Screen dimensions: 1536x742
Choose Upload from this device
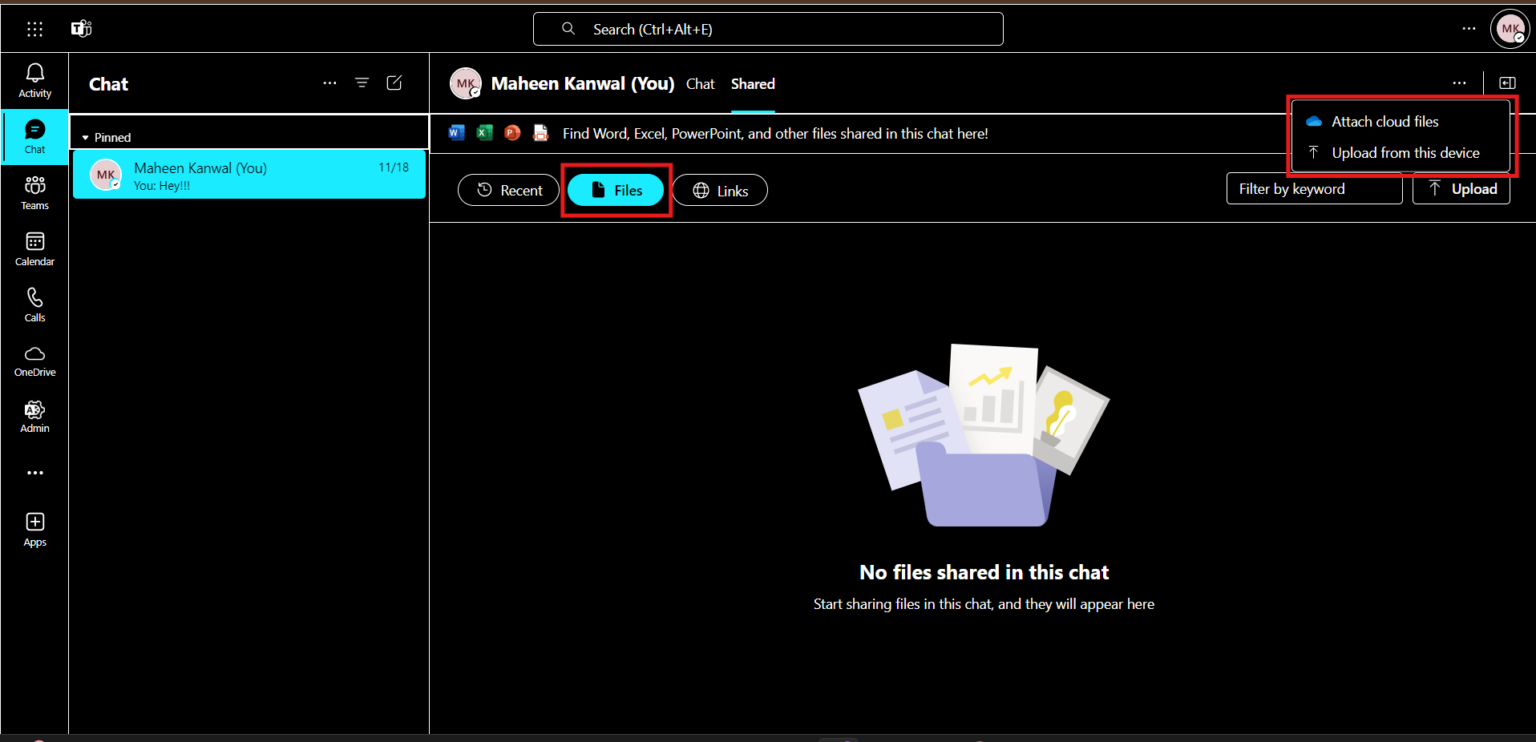[x=1404, y=153]
